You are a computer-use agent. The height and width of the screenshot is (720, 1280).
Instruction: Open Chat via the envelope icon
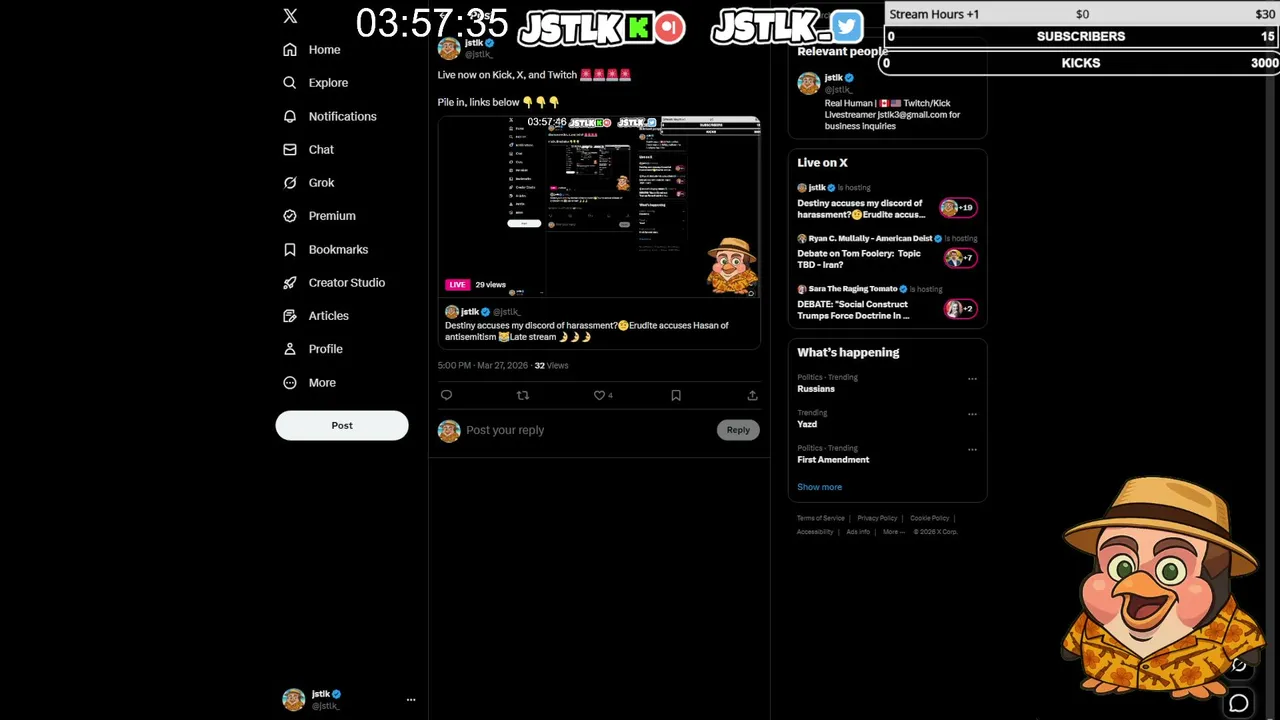(290, 149)
